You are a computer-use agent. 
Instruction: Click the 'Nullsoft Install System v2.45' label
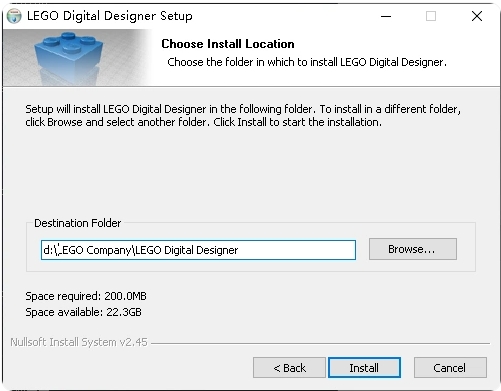point(79,342)
